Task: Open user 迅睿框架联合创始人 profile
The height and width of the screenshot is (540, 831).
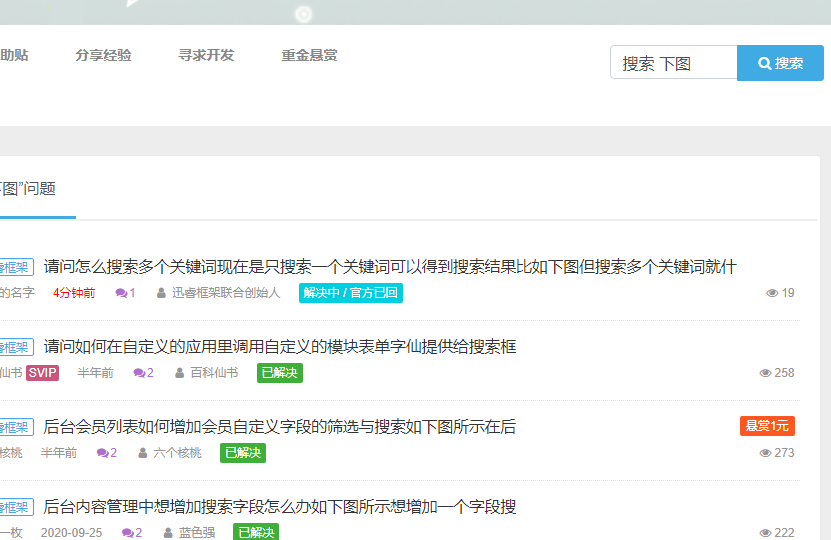Action: point(226,293)
